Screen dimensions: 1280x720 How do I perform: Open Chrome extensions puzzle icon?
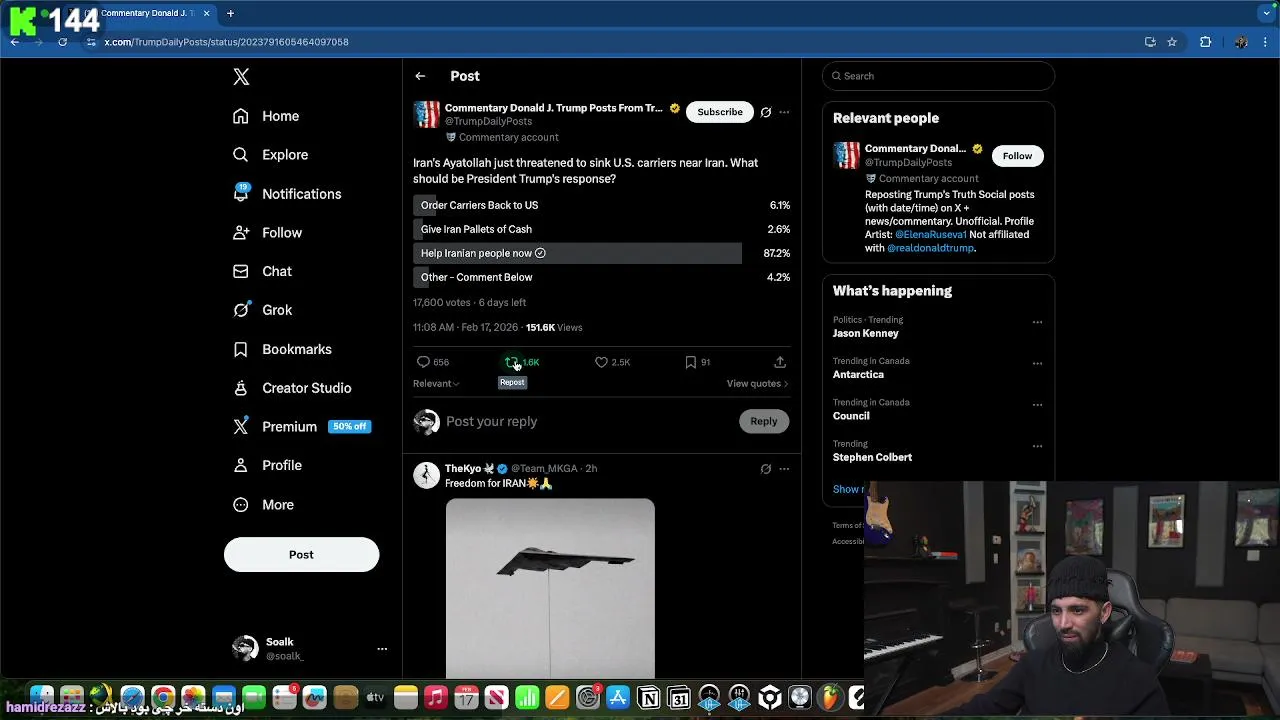1205,42
